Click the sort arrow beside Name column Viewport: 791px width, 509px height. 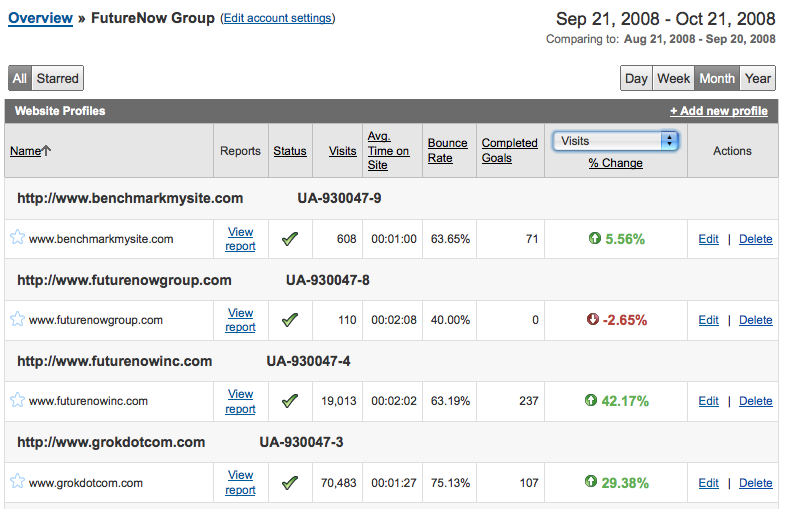coord(47,151)
